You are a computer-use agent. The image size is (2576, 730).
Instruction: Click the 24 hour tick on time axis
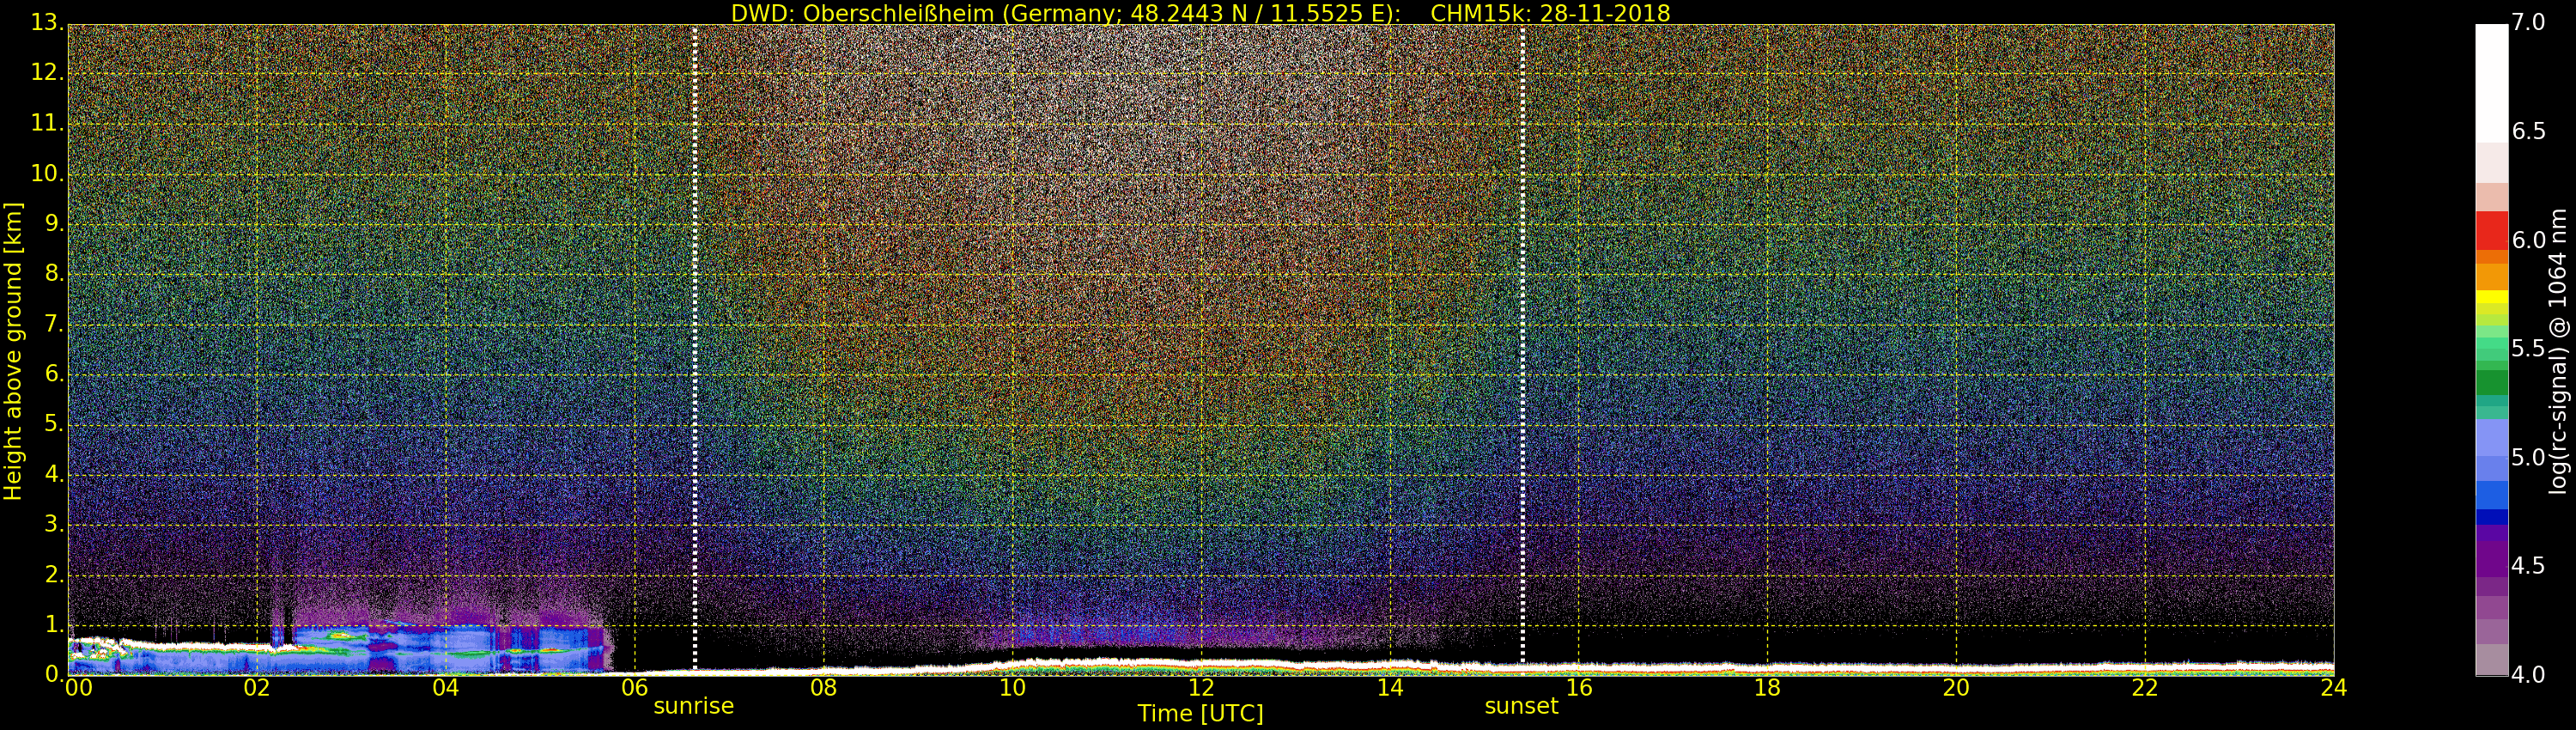2333,688
